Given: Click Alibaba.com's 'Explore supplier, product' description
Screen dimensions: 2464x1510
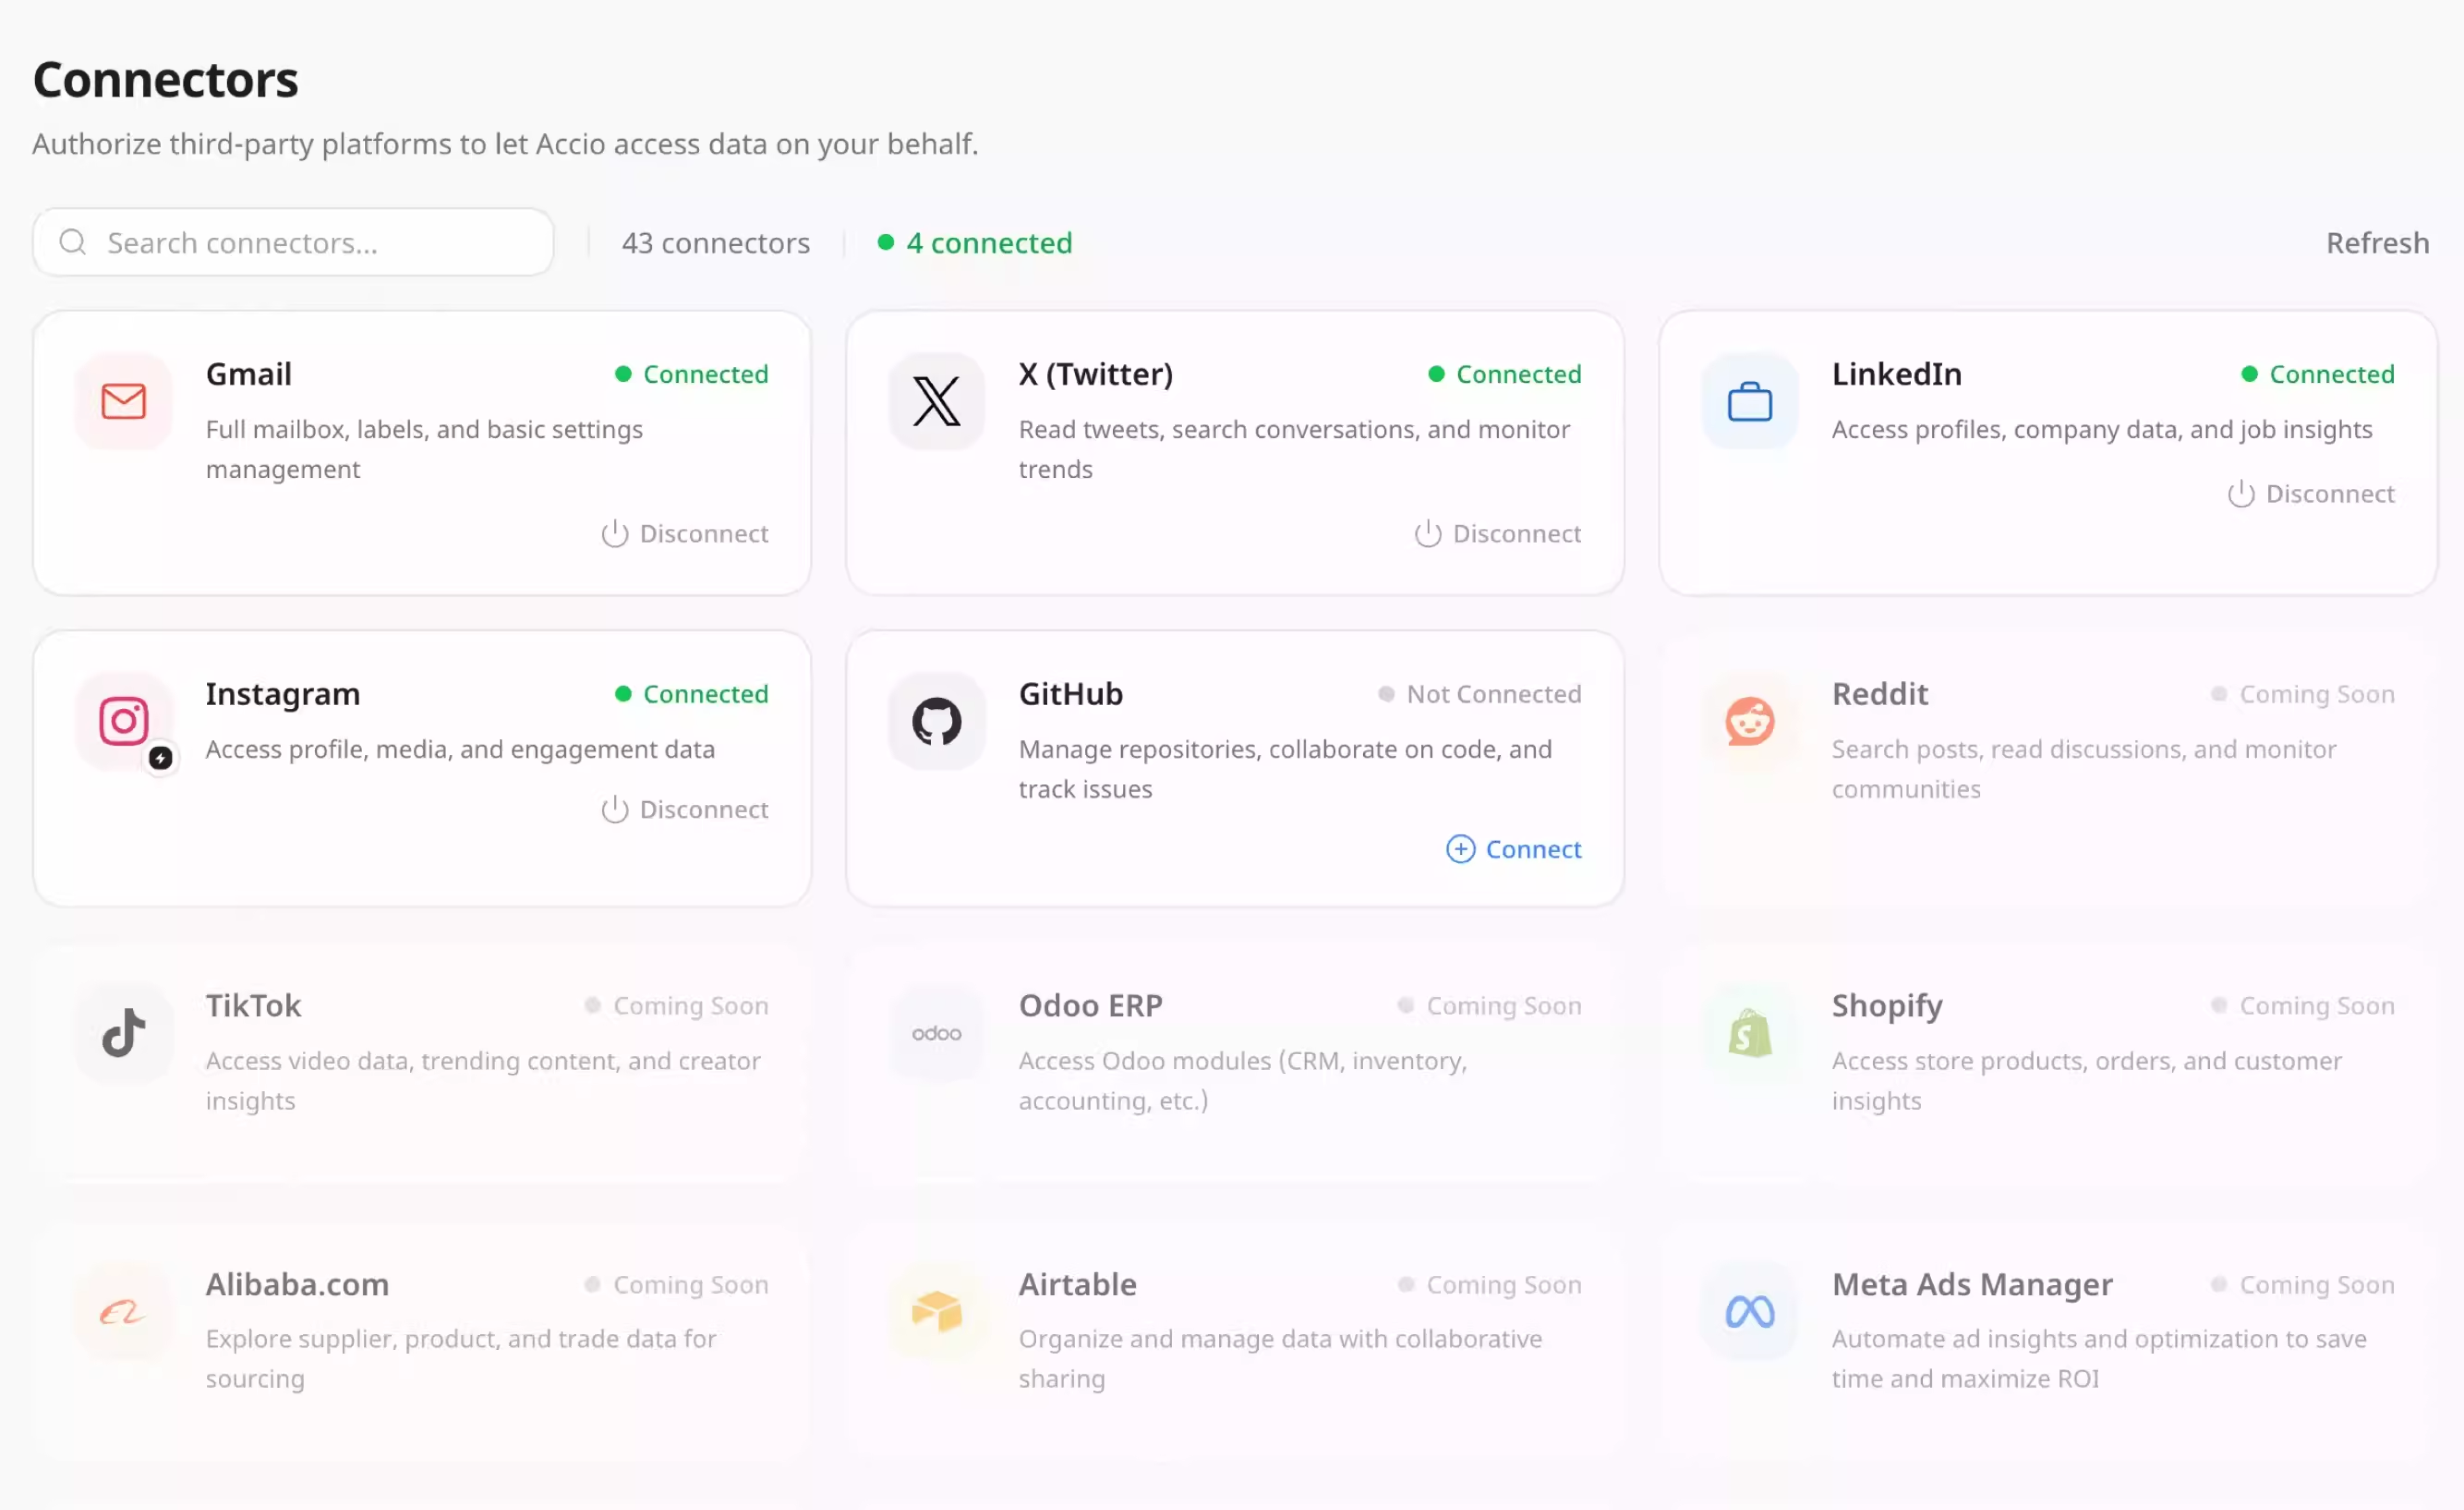Looking at the screenshot, I should [x=461, y=1359].
